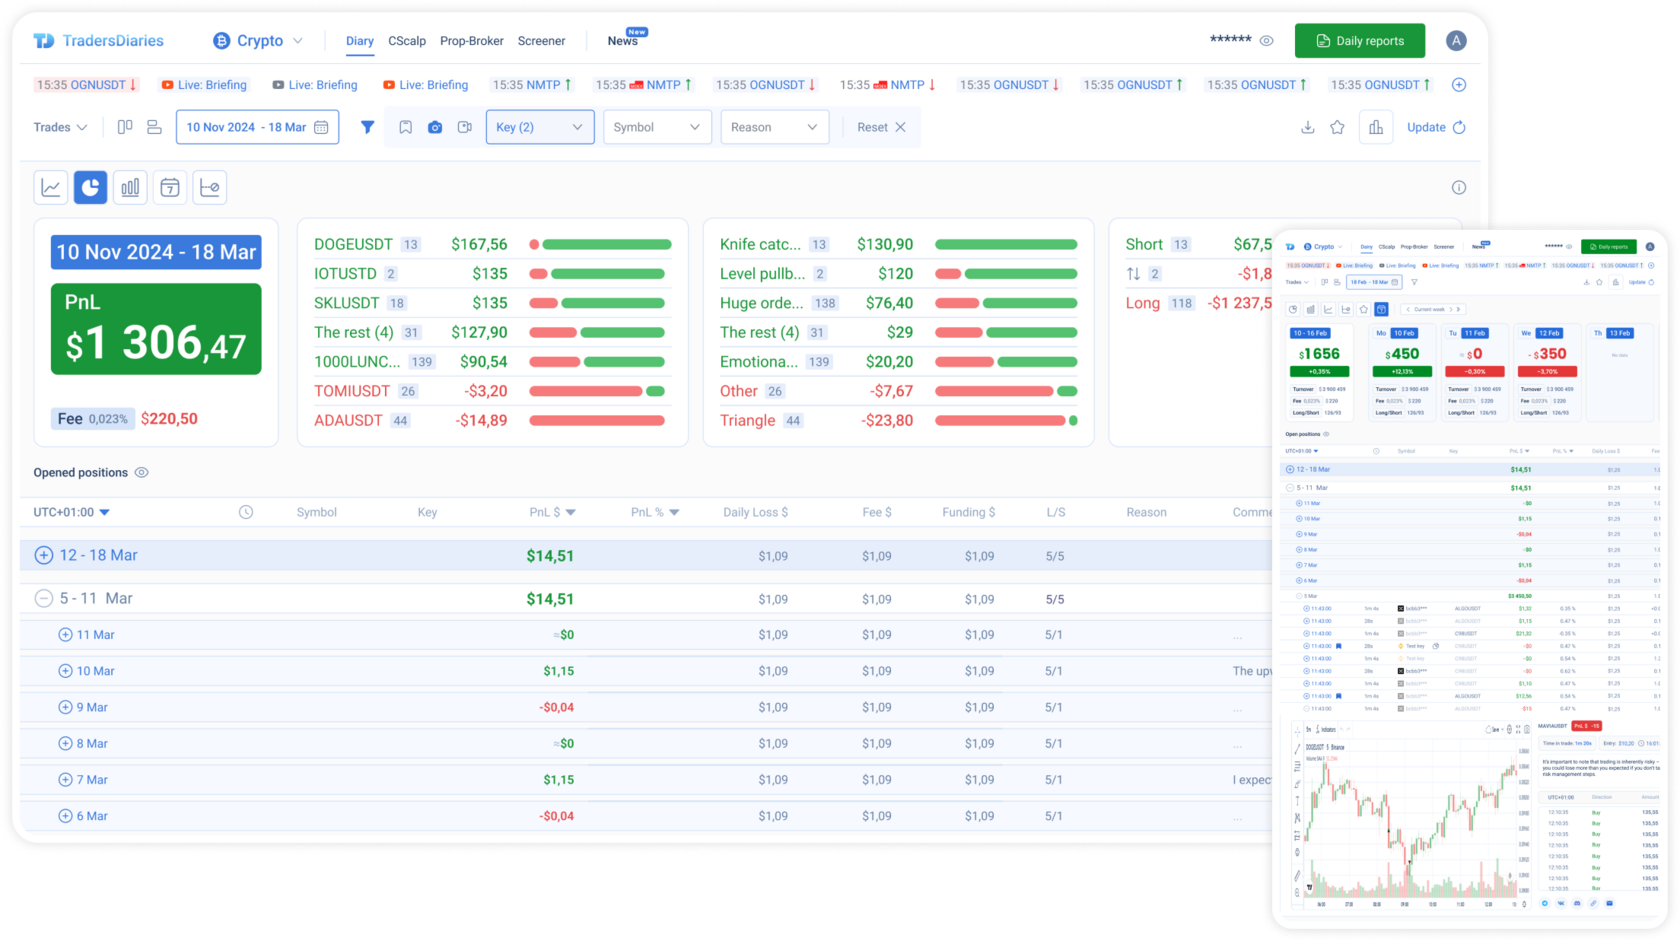
Task: Switch to the Screener tab
Action: 541,41
